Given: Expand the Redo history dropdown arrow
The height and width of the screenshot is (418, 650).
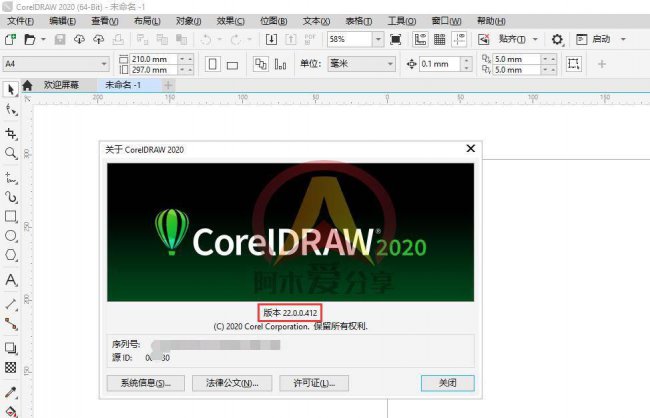Looking at the screenshot, I should [x=250, y=39].
